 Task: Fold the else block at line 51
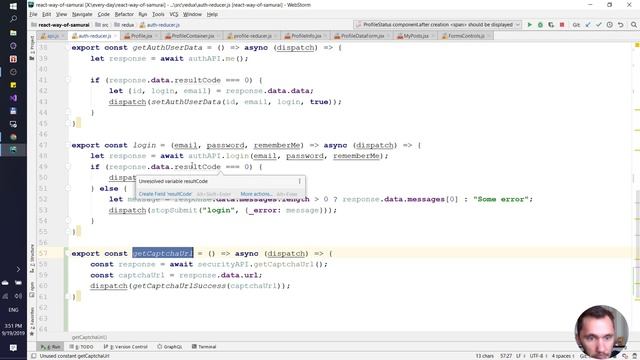[x=68, y=188]
